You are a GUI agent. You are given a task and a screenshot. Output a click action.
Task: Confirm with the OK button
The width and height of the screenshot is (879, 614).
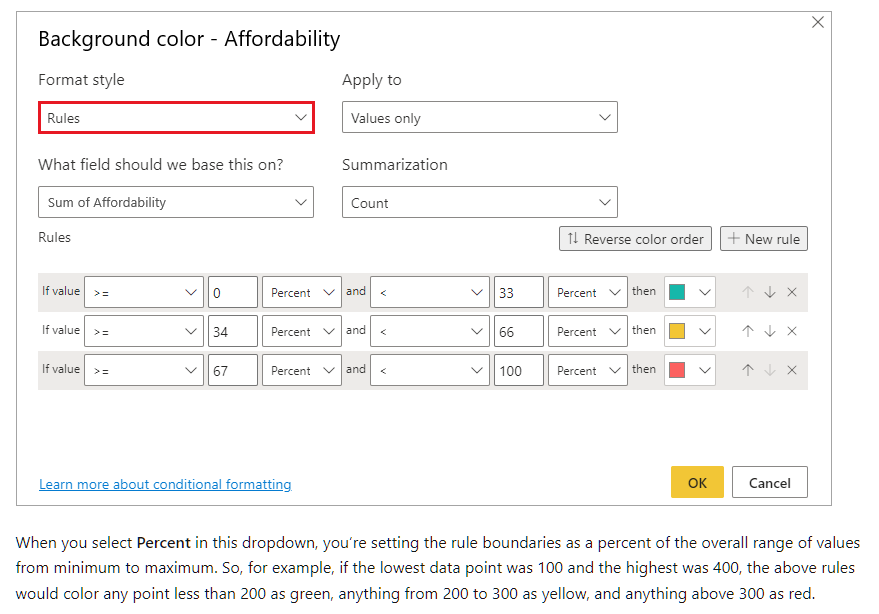pyautogui.click(x=697, y=482)
